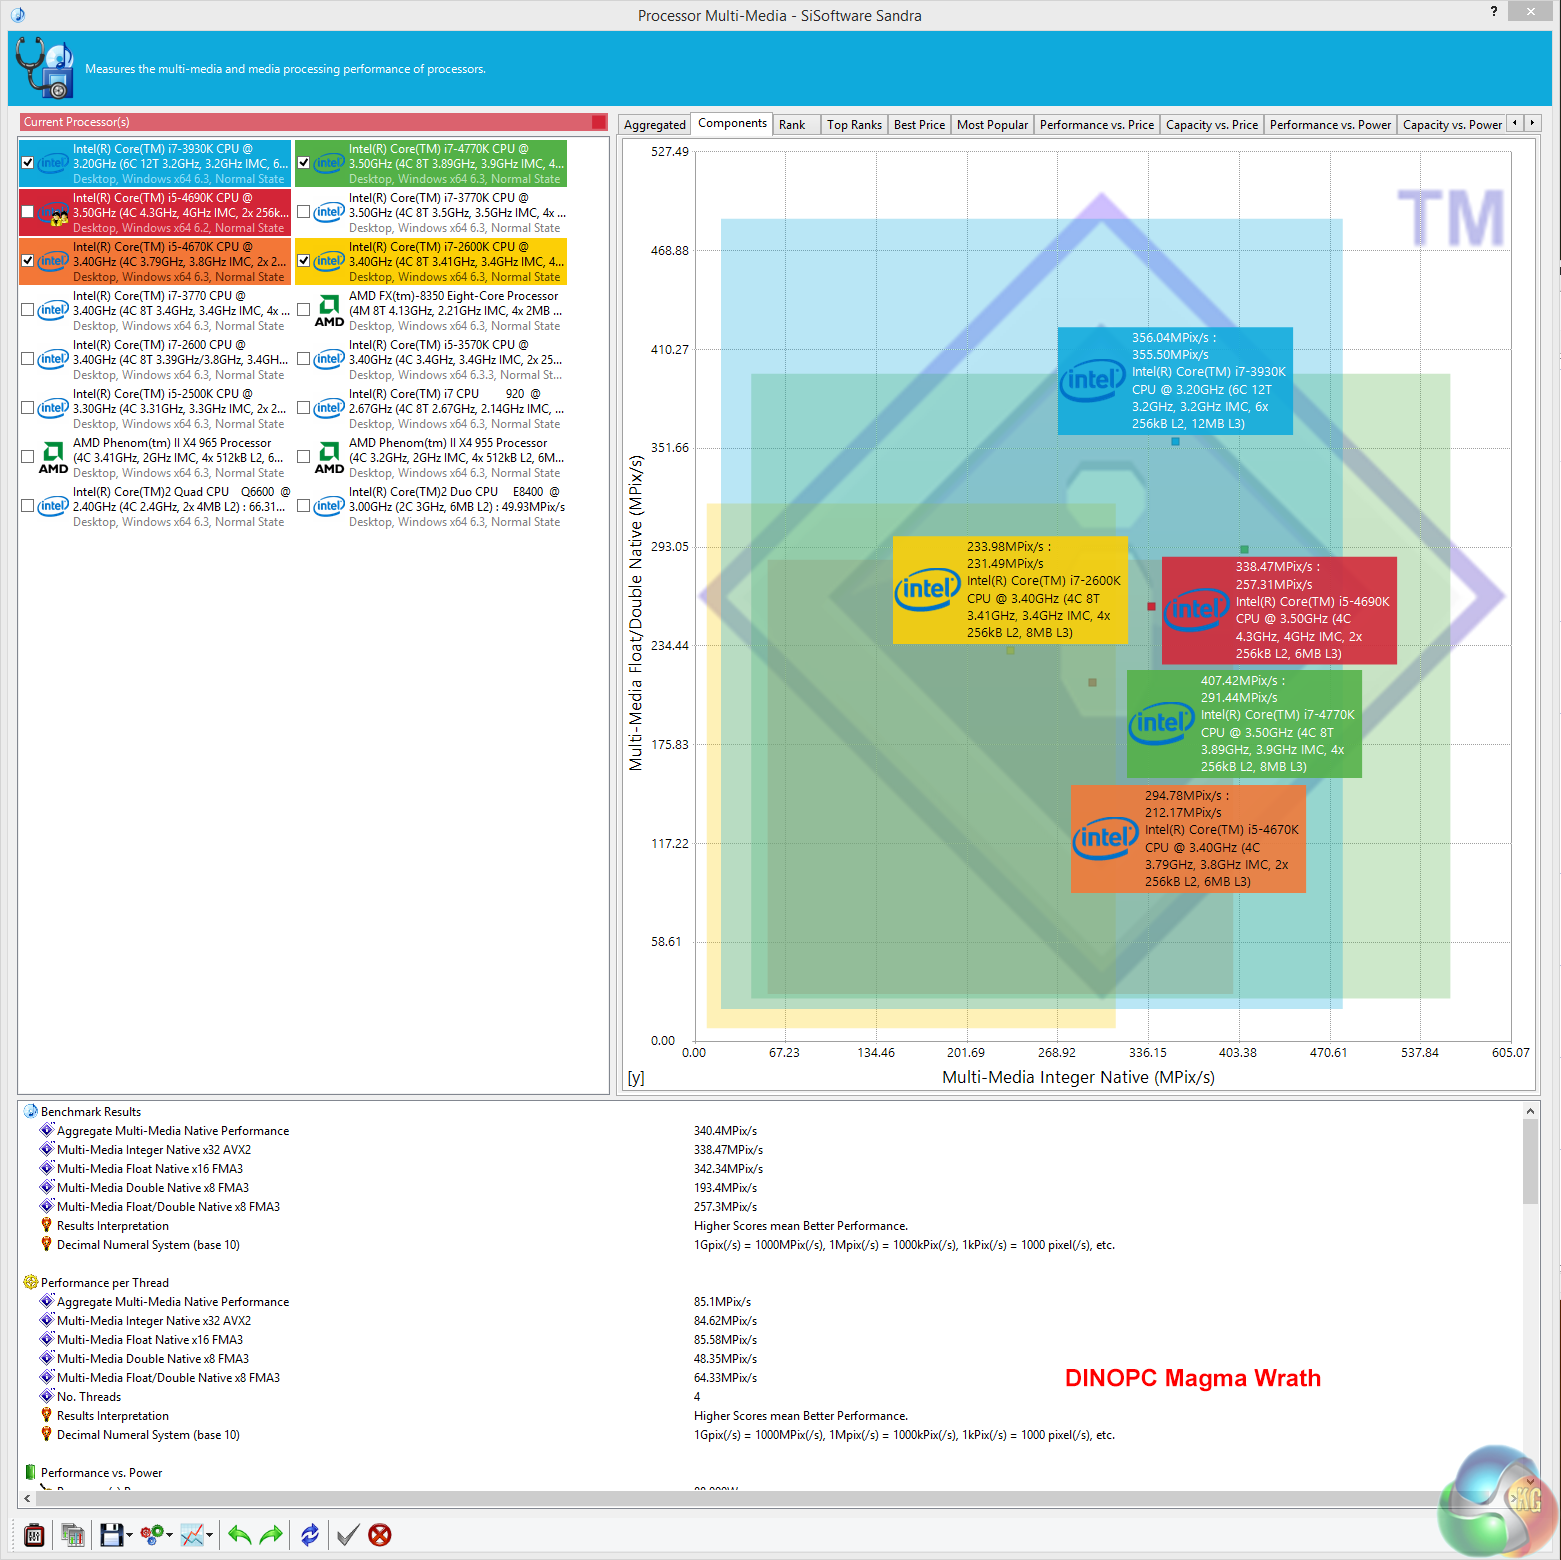The width and height of the screenshot is (1561, 1560).
Task: Show more tabs with right tab arrow
Action: (1533, 123)
